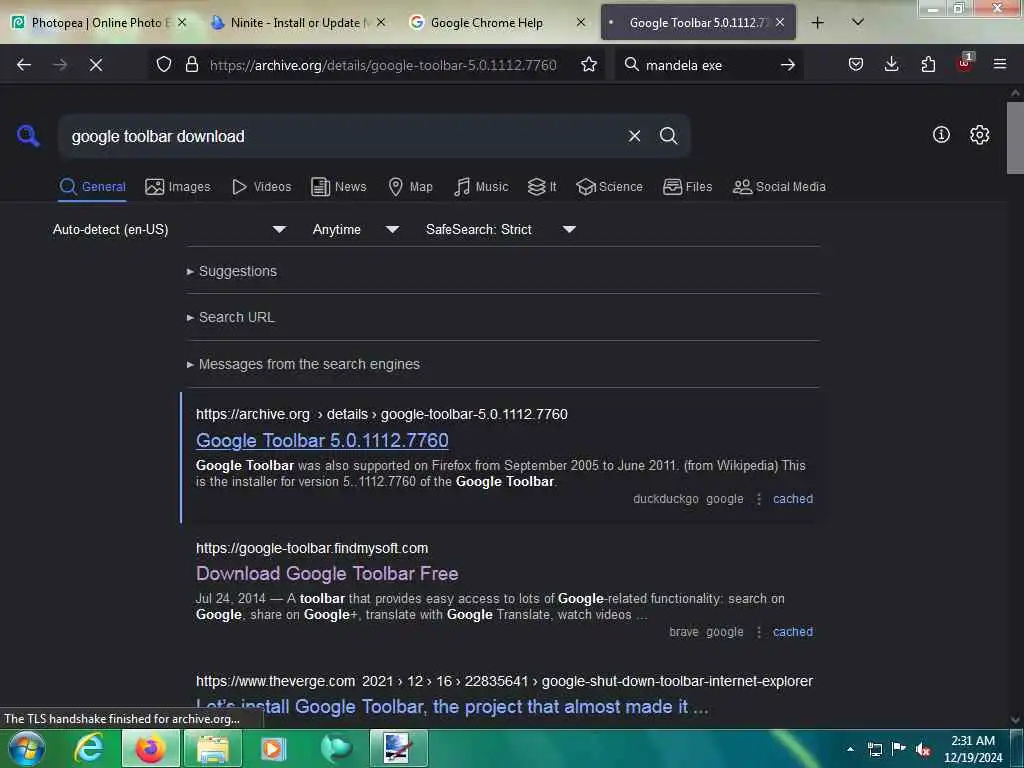Bookmark this page with the star
Image resolution: width=1024 pixels, height=768 pixels.
[x=588, y=65]
